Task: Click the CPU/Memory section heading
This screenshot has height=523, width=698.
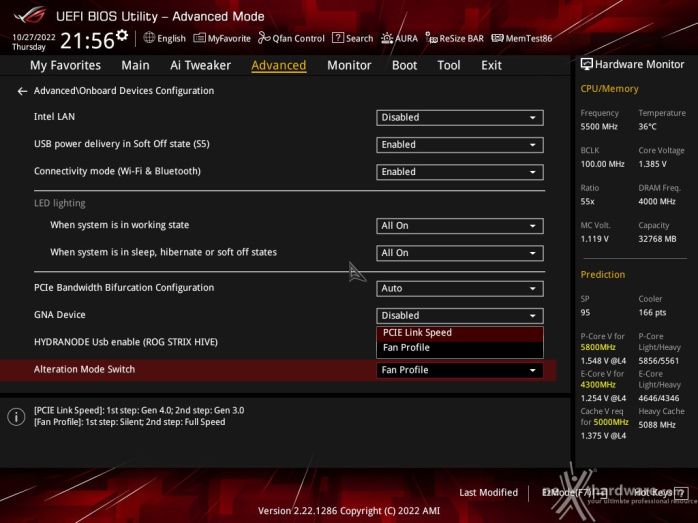Action: [x=609, y=89]
